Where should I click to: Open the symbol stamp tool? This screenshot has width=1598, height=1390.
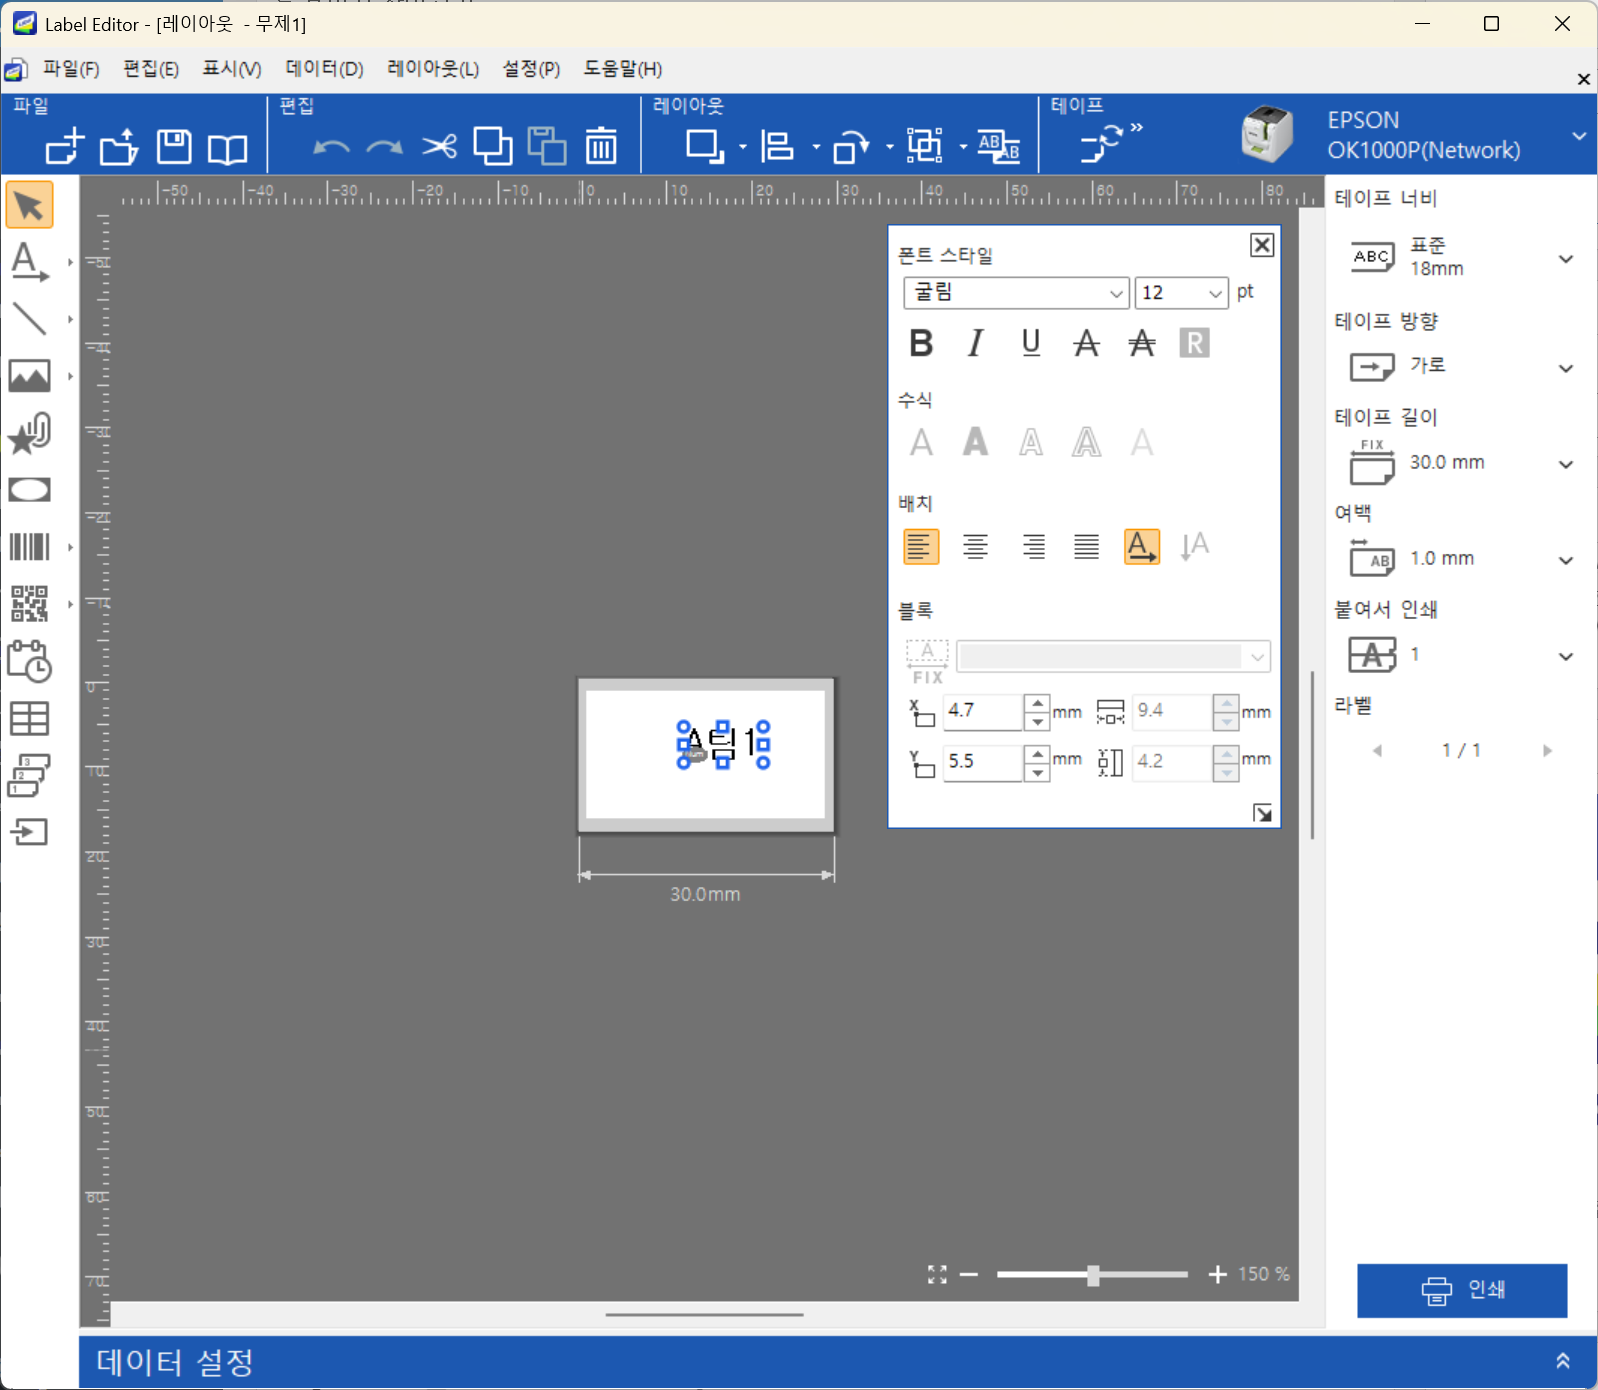pos(29,434)
